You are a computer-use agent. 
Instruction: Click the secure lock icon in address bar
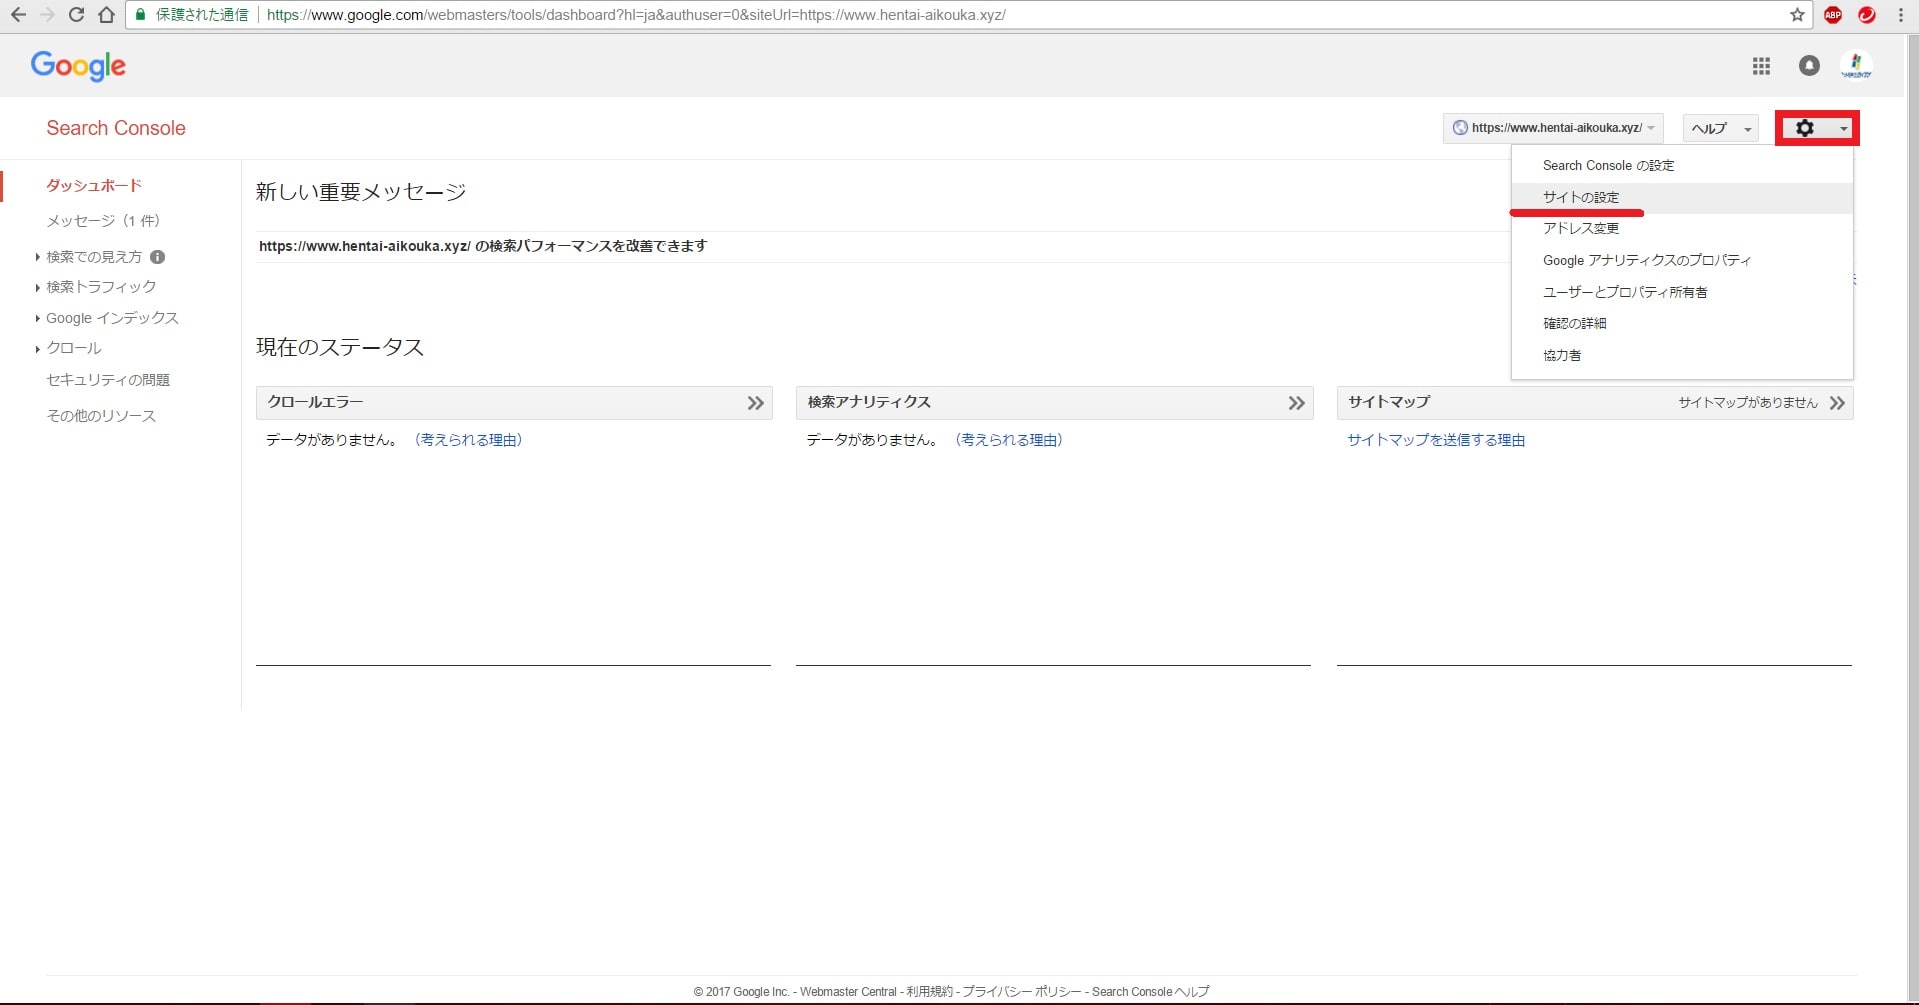pos(141,15)
